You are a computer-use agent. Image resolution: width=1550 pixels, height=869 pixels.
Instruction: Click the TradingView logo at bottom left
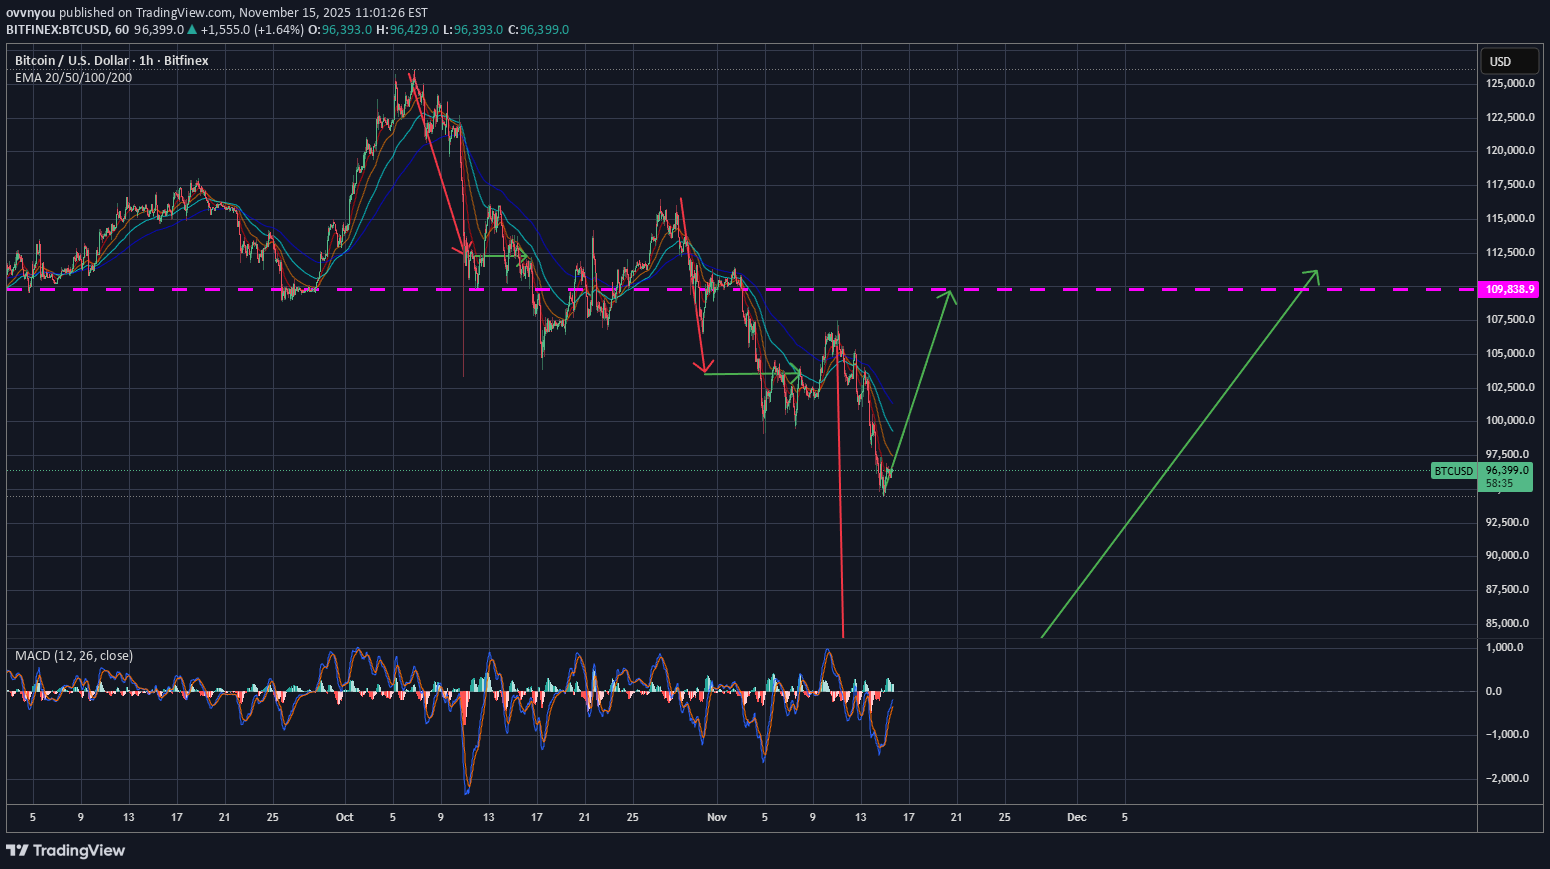66,850
